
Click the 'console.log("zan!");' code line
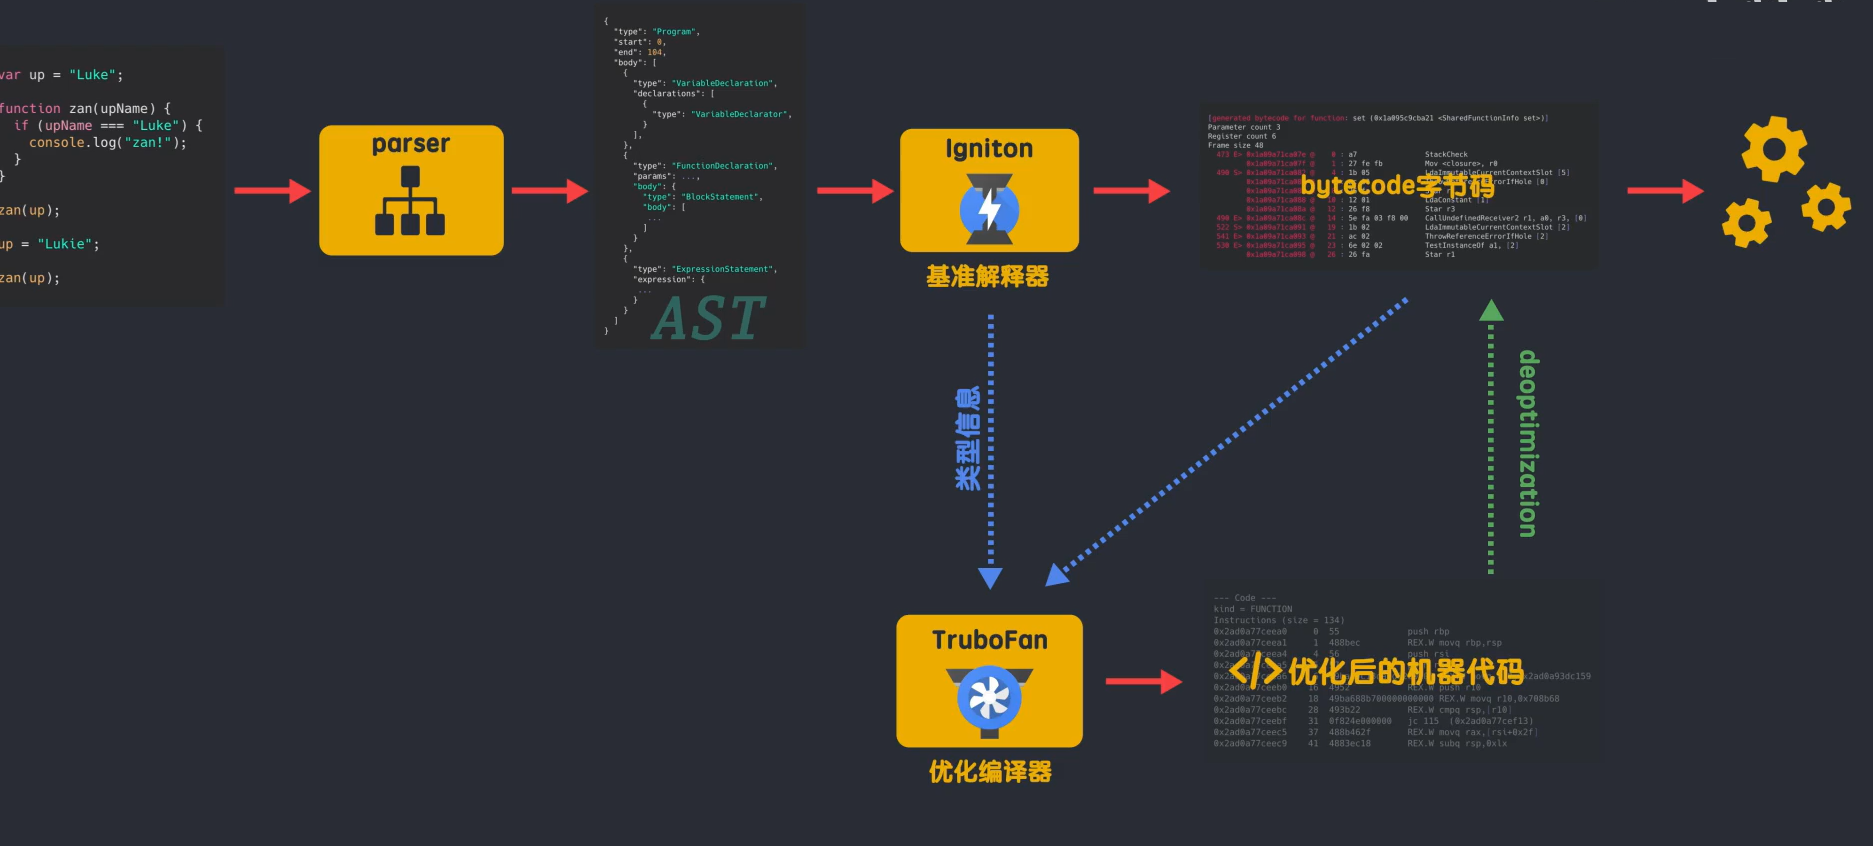click(x=108, y=142)
